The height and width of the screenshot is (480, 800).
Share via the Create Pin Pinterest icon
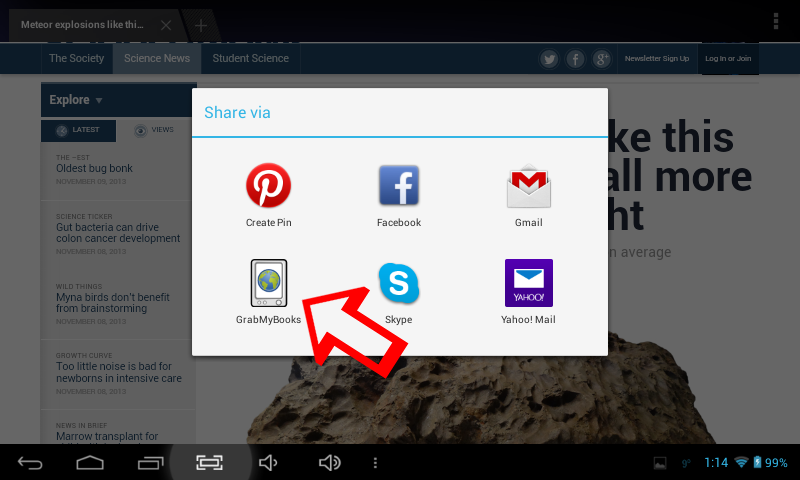pos(268,185)
